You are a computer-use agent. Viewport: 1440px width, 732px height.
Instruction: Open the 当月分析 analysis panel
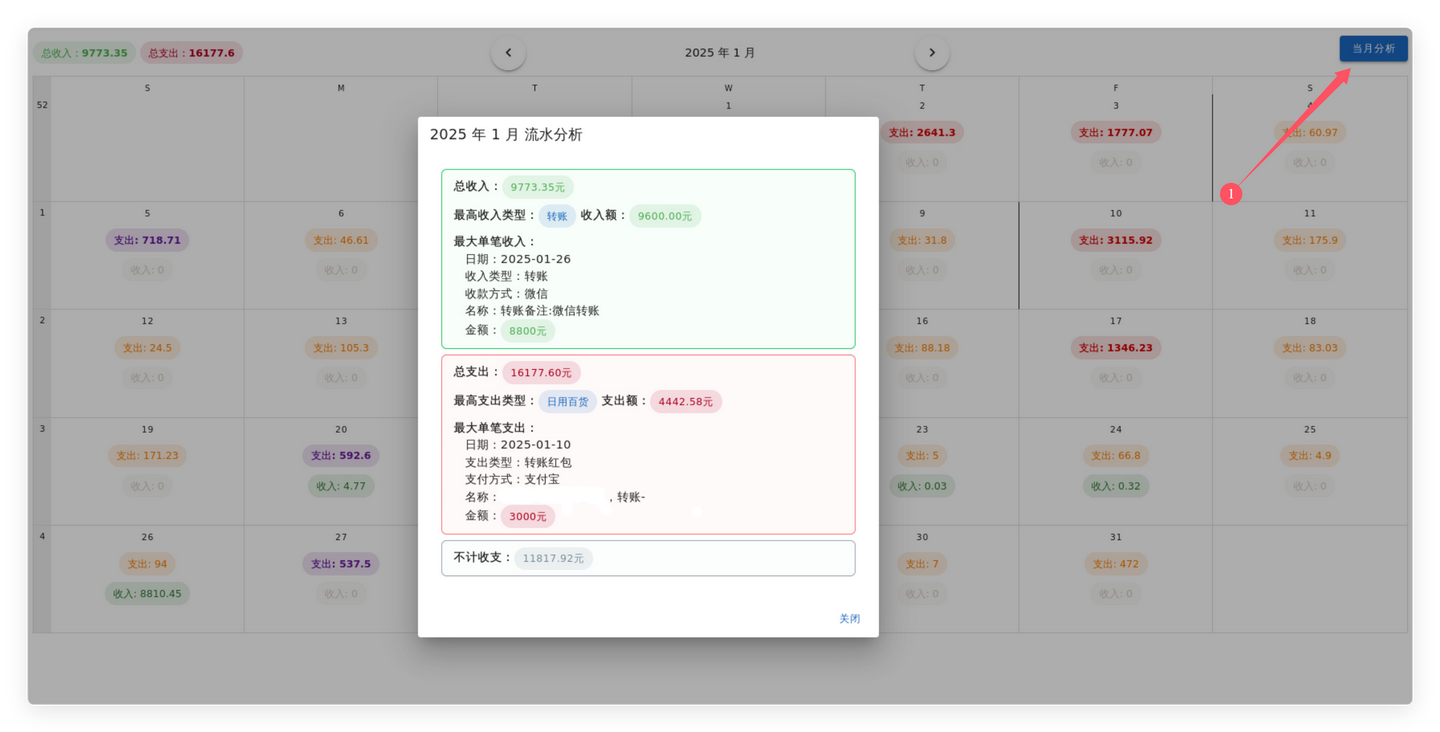(x=1372, y=48)
